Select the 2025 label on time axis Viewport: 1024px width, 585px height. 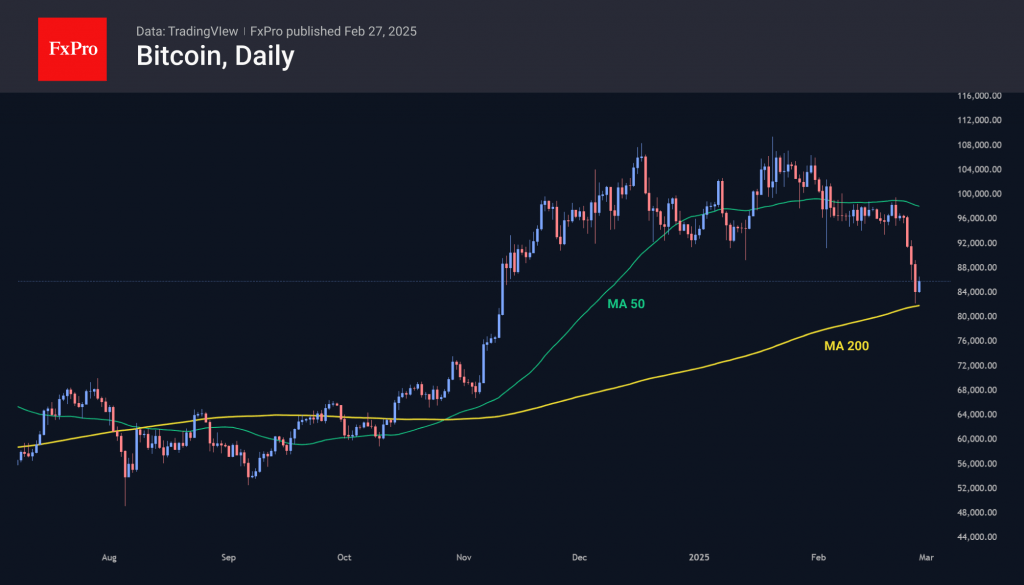point(700,557)
